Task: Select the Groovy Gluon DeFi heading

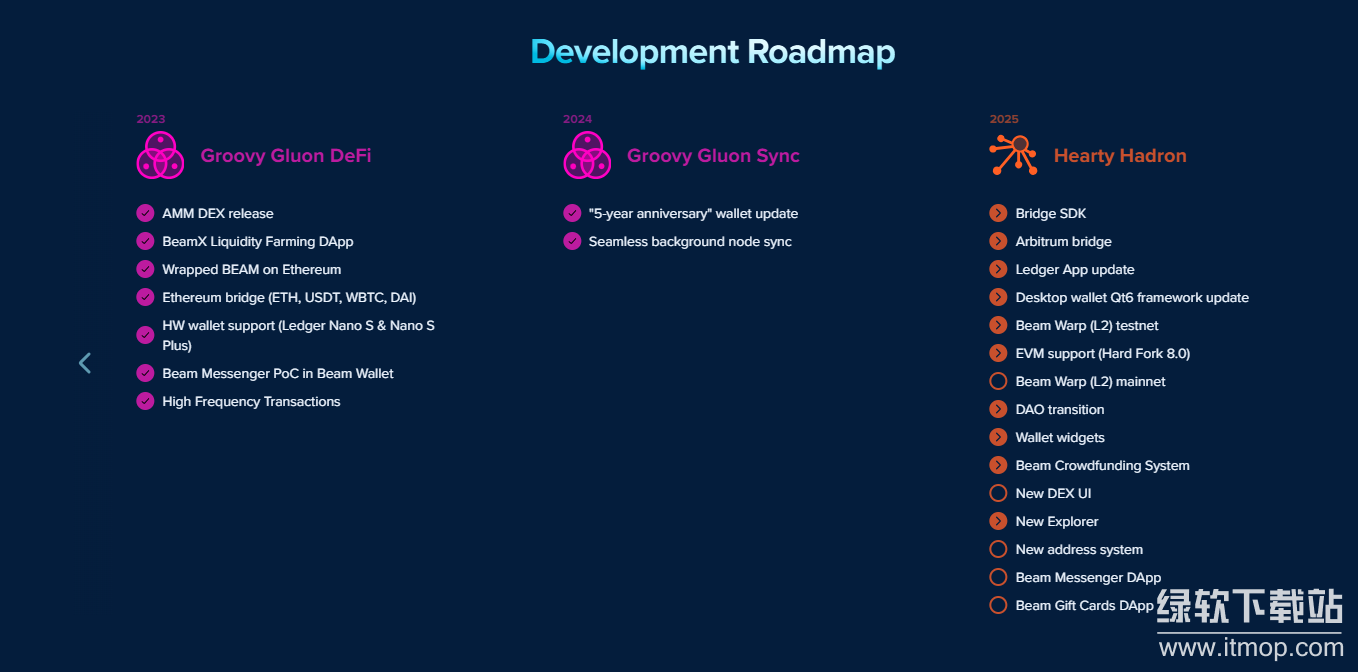Action: coord(286,156)
